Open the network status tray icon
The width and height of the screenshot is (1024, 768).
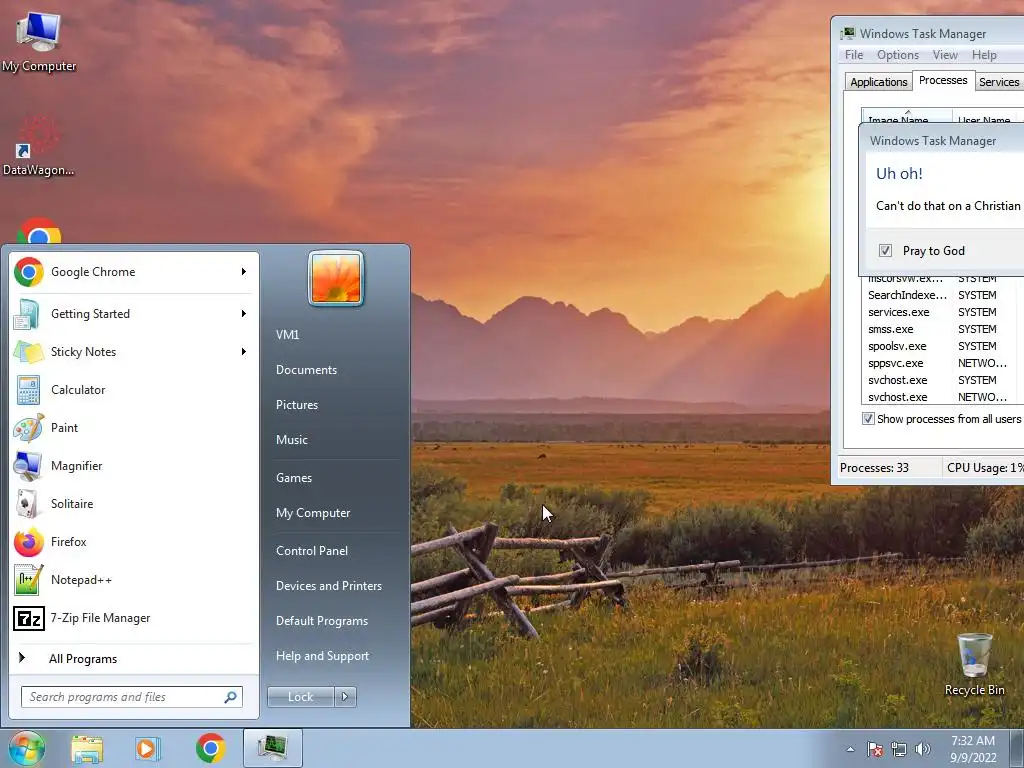point(899,749)
